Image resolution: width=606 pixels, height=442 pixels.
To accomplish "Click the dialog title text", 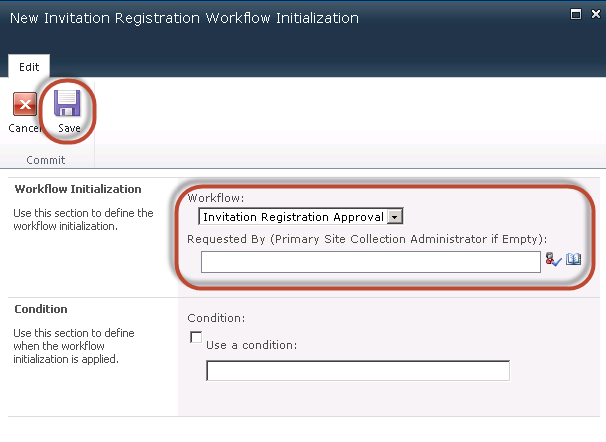I will tap(184, 18).
